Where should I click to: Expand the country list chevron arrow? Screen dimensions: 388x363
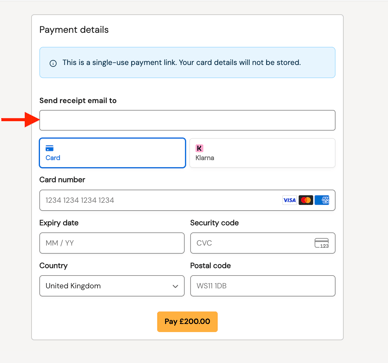point(175,286)
